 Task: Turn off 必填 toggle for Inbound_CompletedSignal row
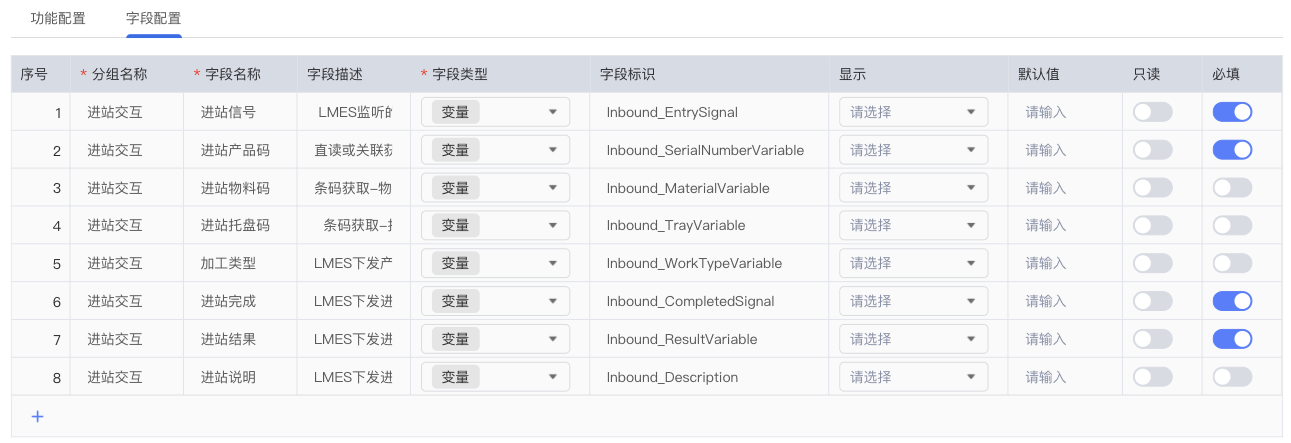click(1232, 301)
